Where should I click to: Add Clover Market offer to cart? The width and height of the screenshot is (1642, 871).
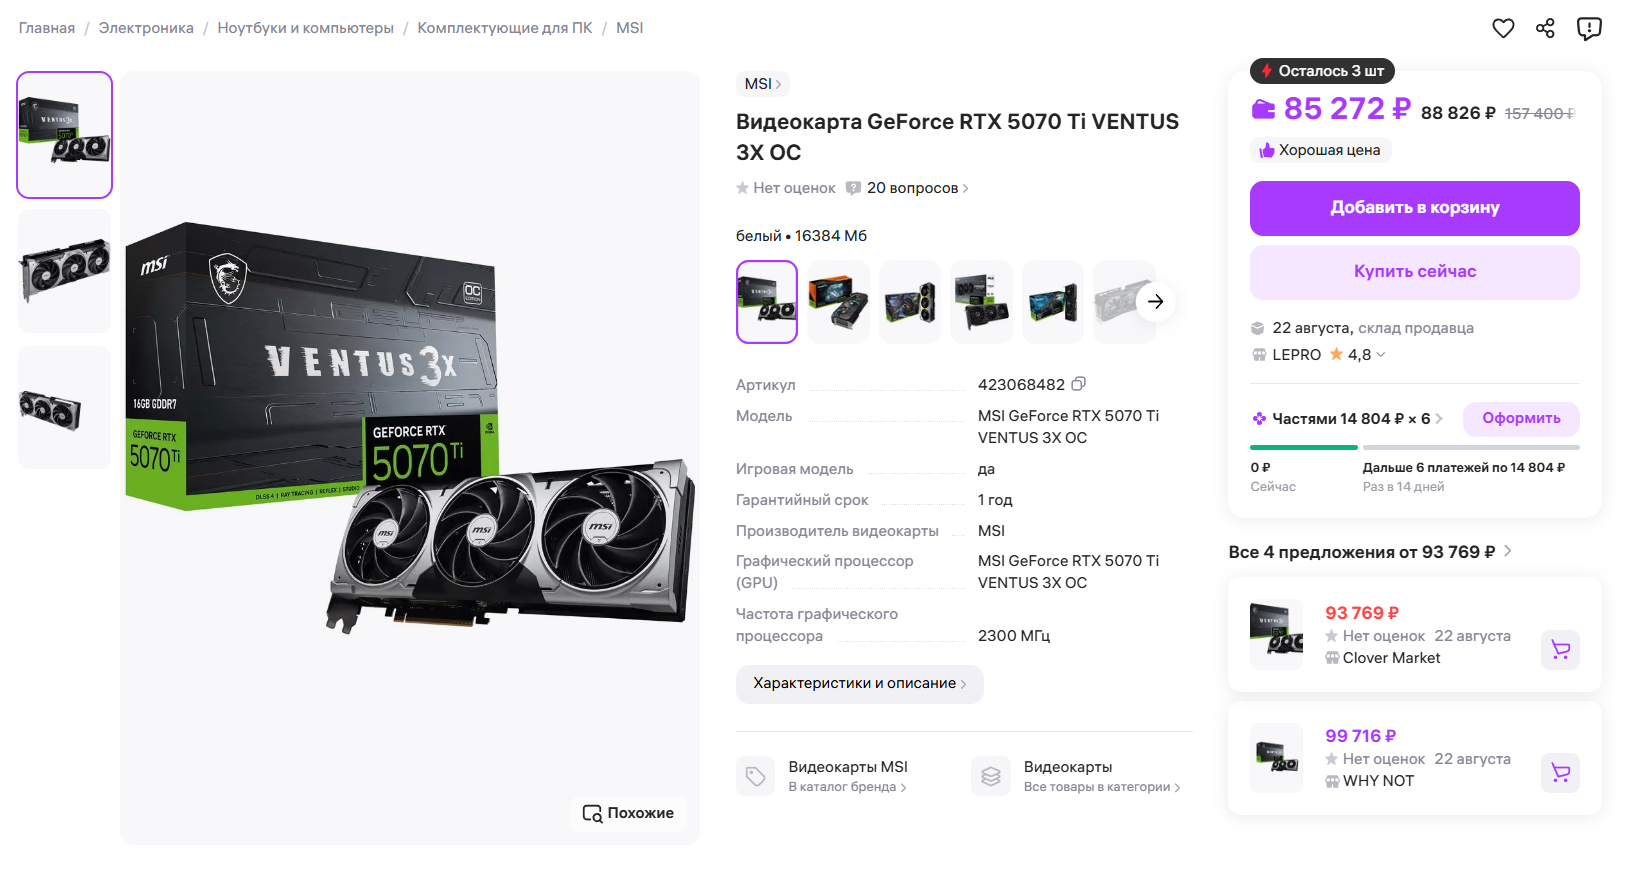pyautogui.click(x=1560, y=650)
